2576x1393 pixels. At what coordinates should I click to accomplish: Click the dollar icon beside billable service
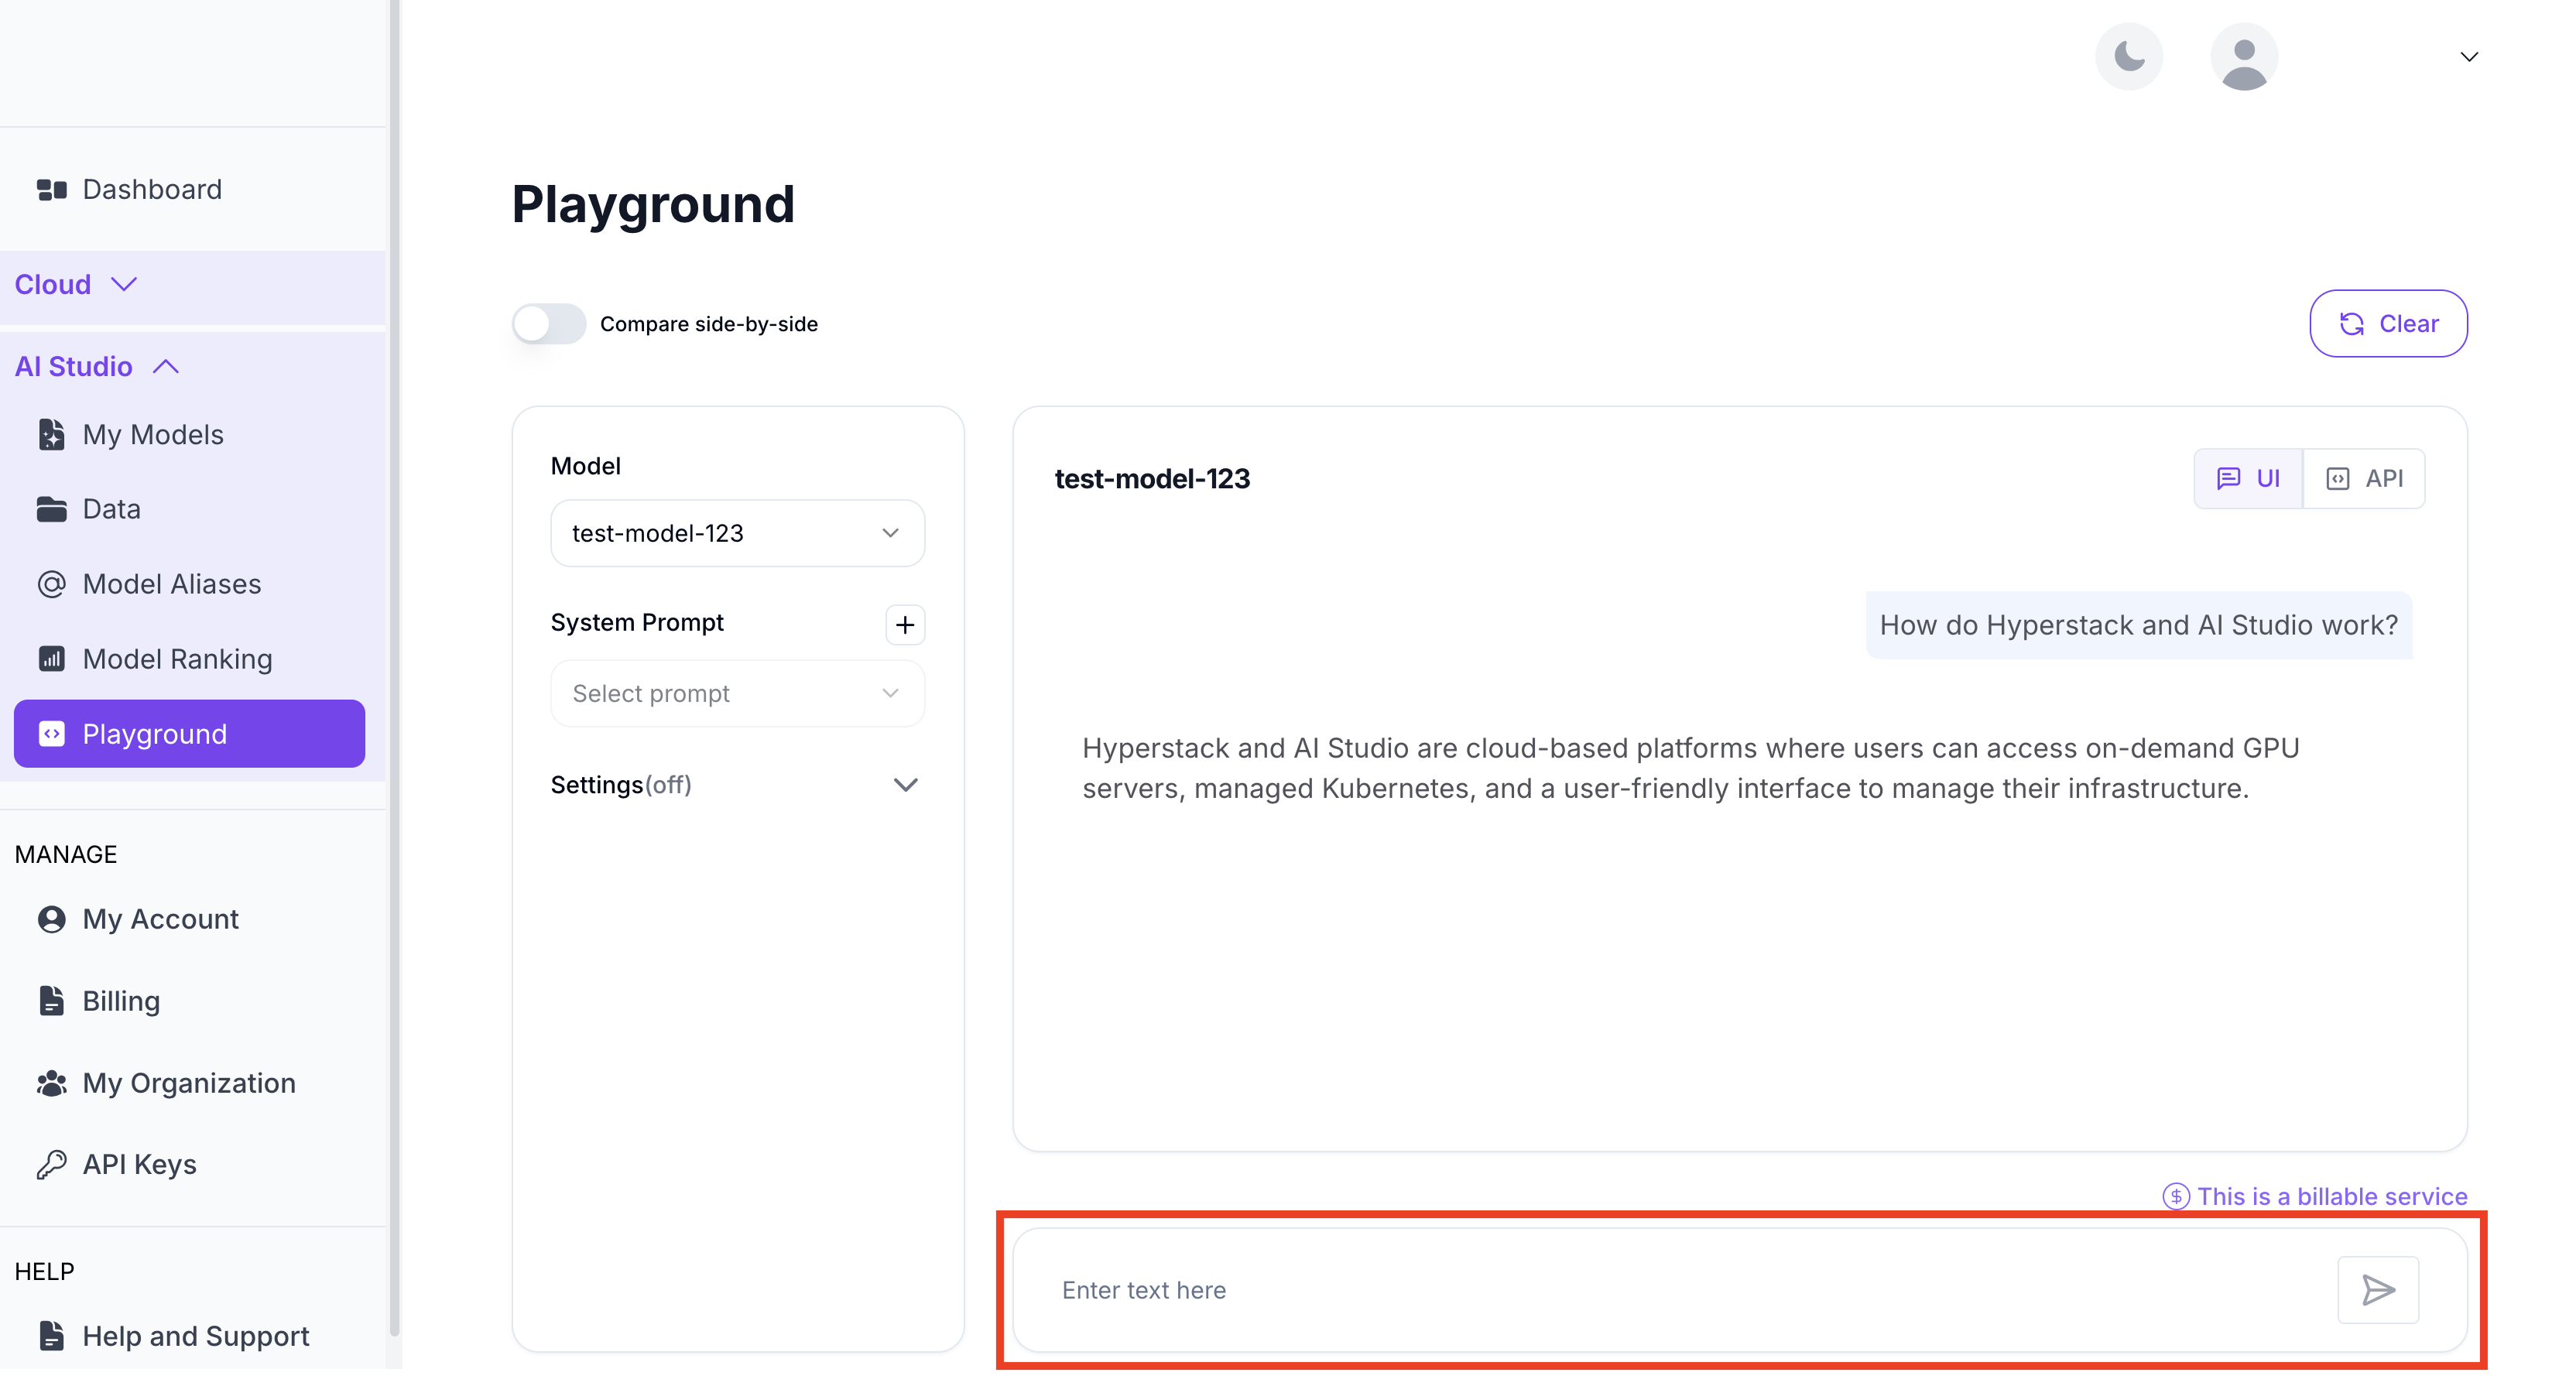tap(2176, 1197)
